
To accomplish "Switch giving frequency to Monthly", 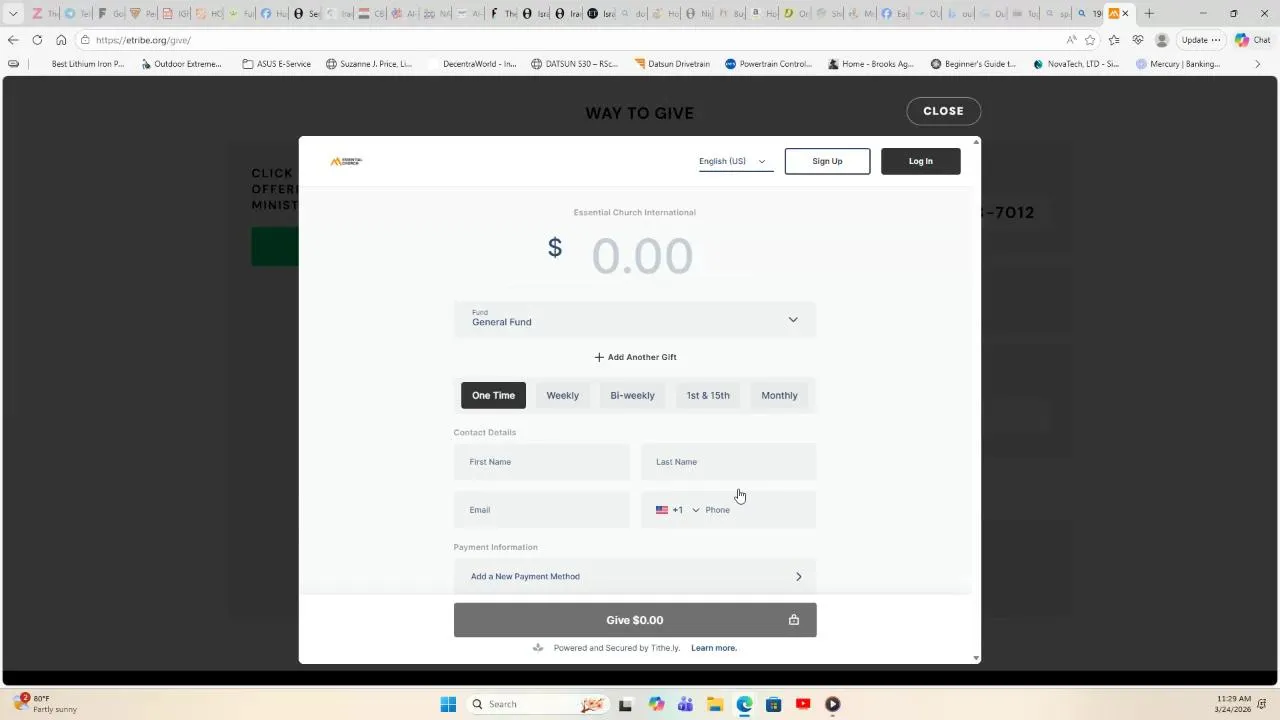I will pyautogui.click(x=779, y=395).
